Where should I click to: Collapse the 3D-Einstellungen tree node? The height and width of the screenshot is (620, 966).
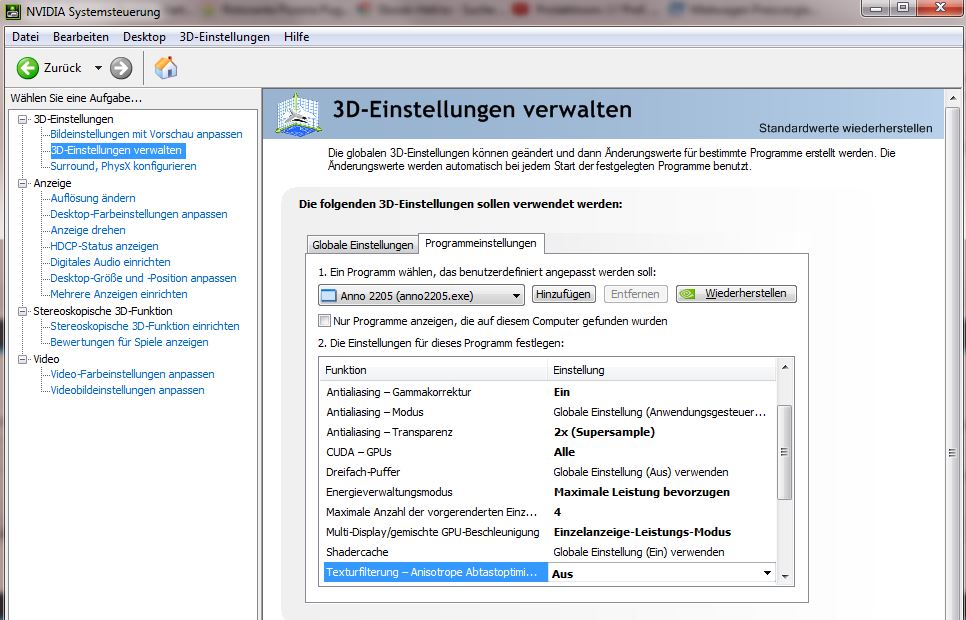(24, 119)
